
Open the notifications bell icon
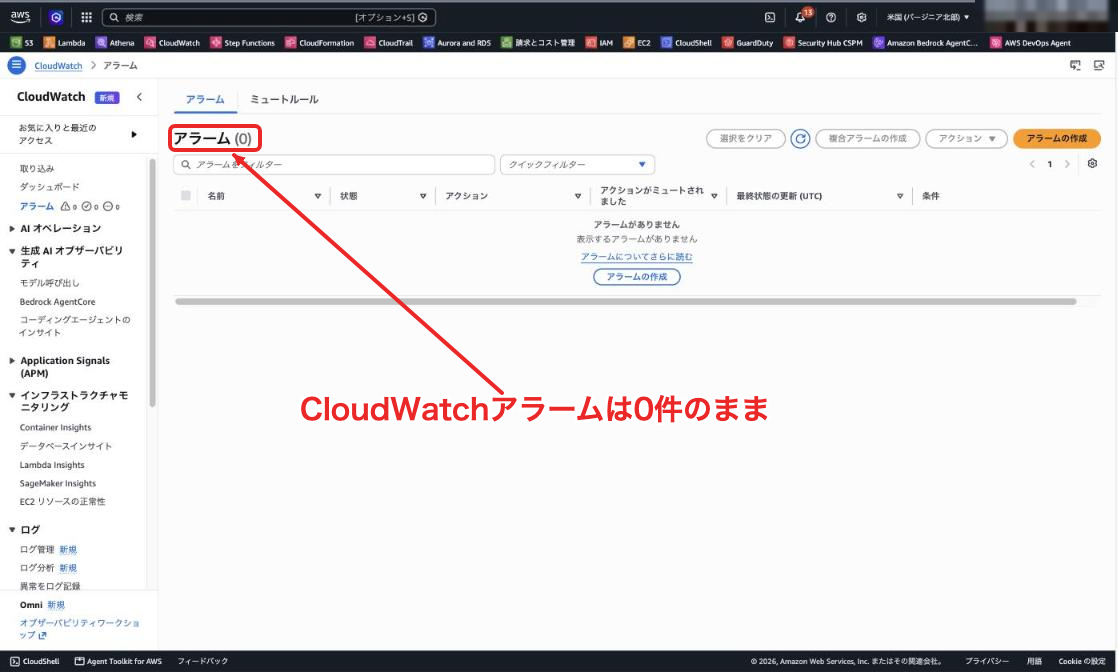[801, 17]
